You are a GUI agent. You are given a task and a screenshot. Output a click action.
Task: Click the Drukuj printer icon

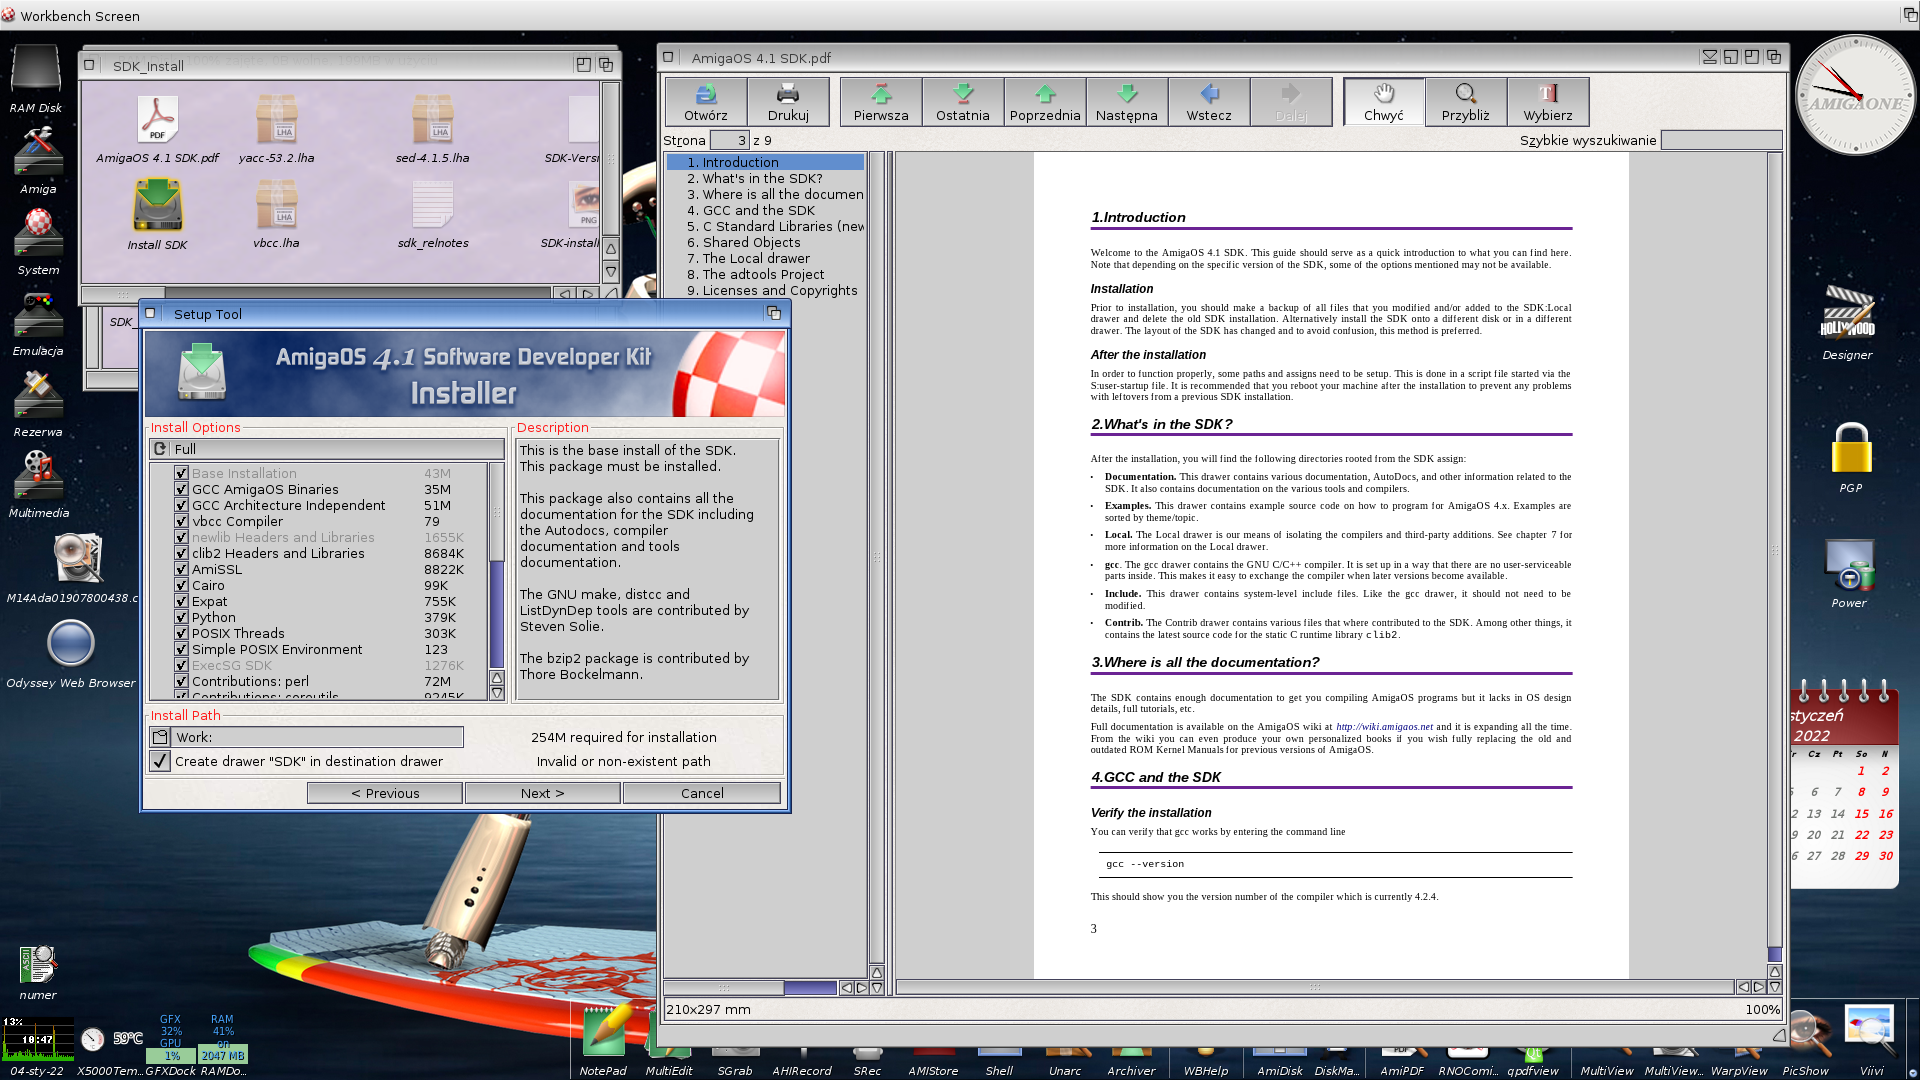tap(788, 102)
